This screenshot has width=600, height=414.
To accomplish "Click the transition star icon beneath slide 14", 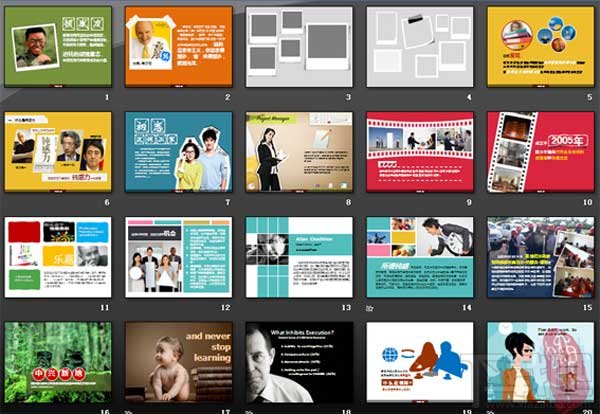I will [x=369, y=308].
